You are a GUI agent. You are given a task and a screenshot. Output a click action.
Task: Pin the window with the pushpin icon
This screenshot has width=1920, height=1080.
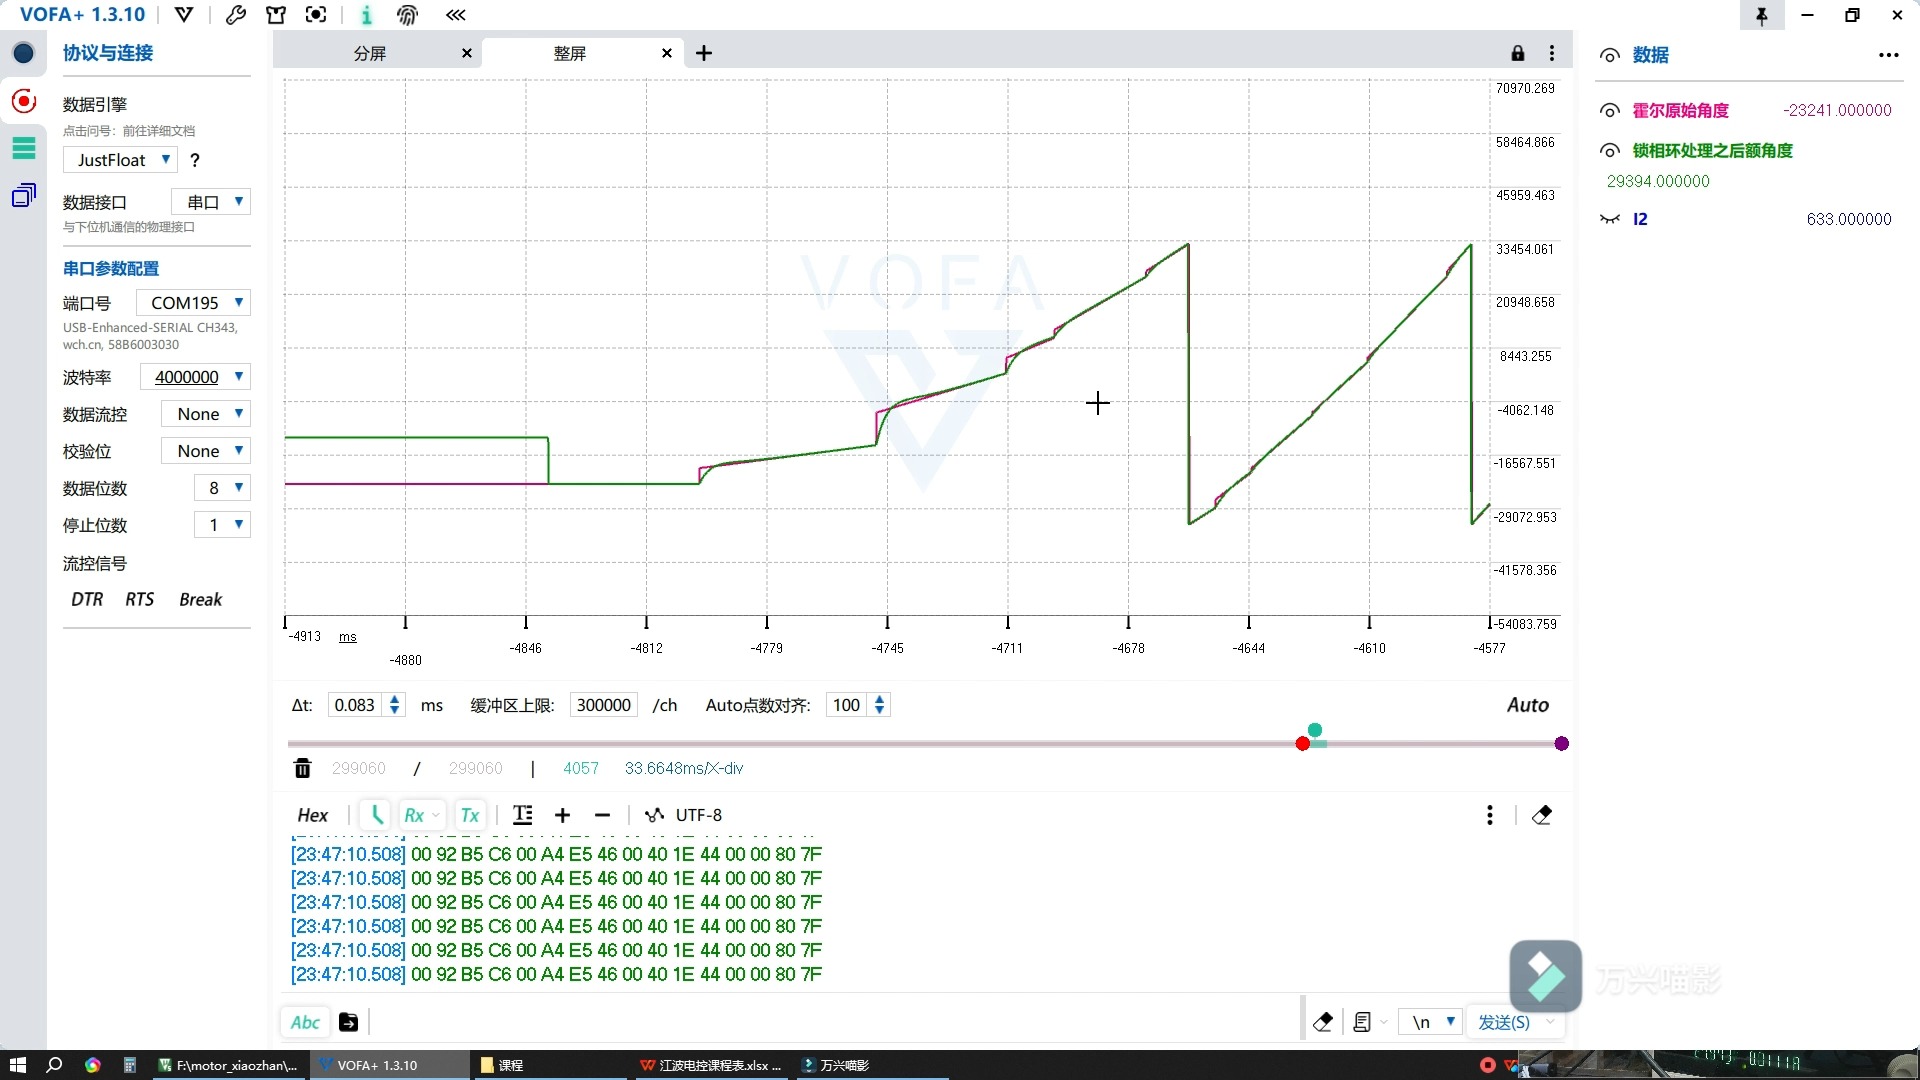coord(1762,15)
